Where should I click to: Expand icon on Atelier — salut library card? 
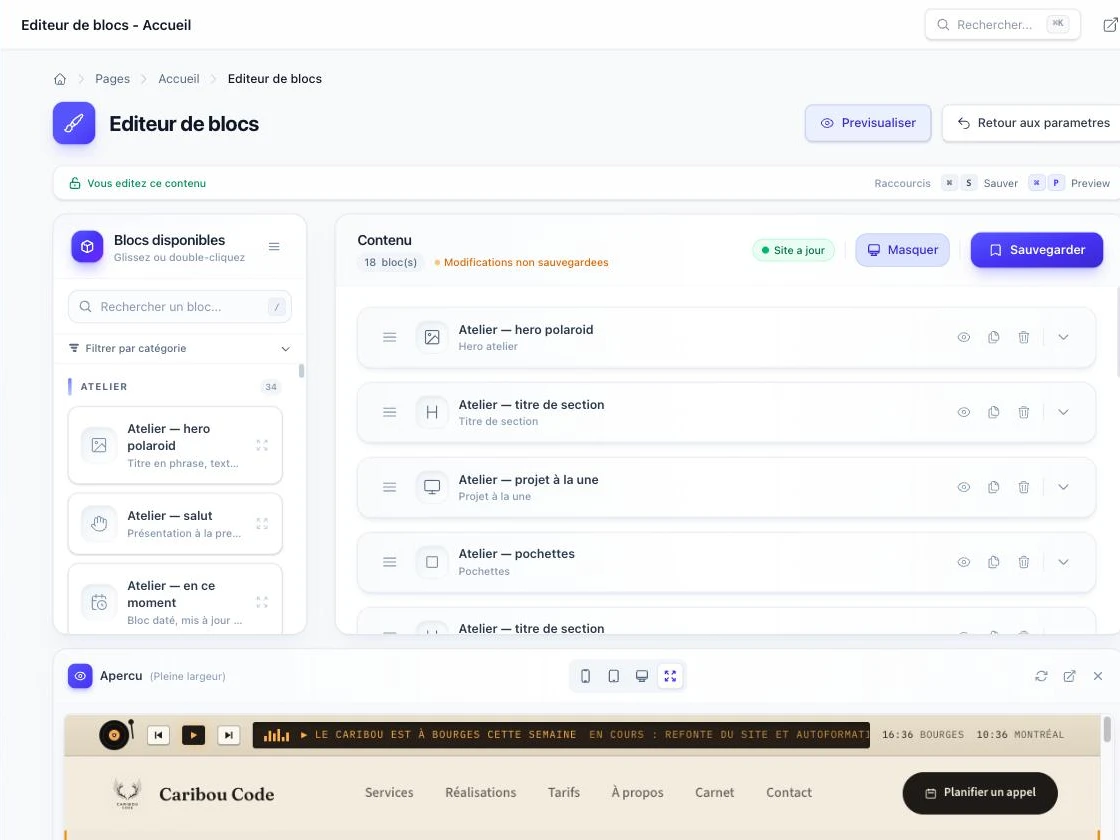click(x=262, y=524)
